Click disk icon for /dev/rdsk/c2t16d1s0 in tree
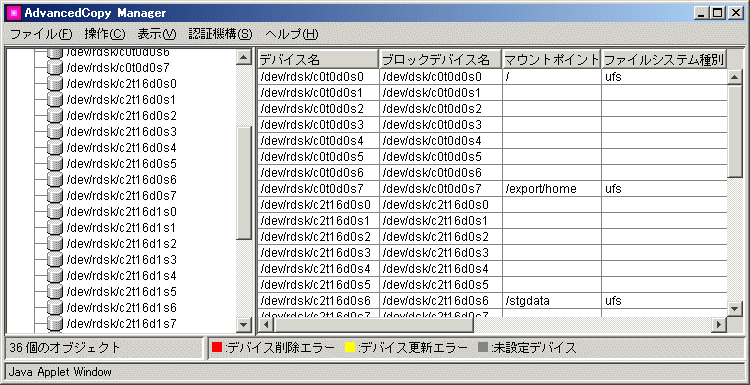Screen dimensions: 750x385 click(x=55, y=211)
